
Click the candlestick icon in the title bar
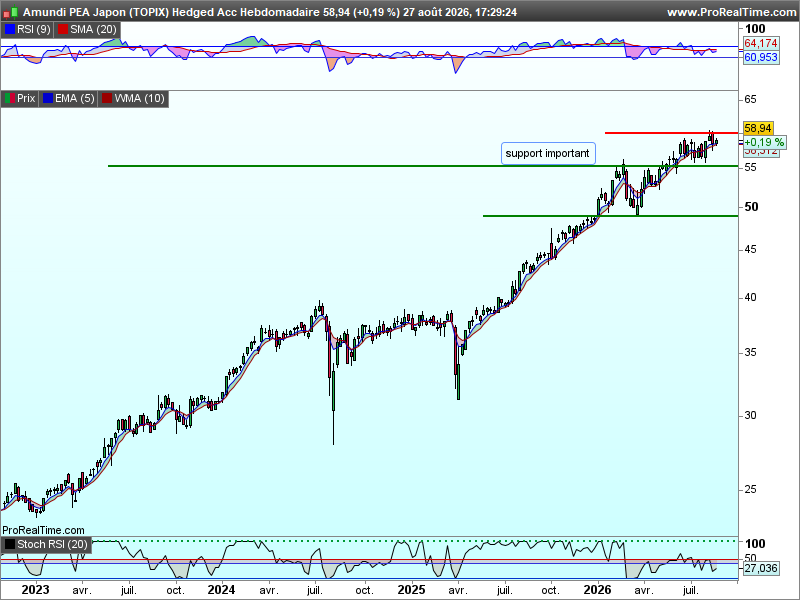(10, 12)
